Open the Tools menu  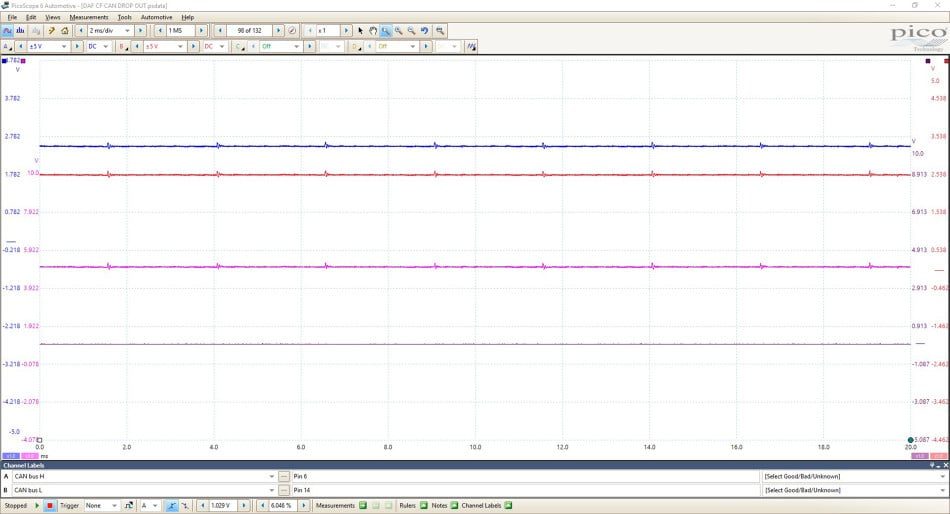[x=124, y=18]
